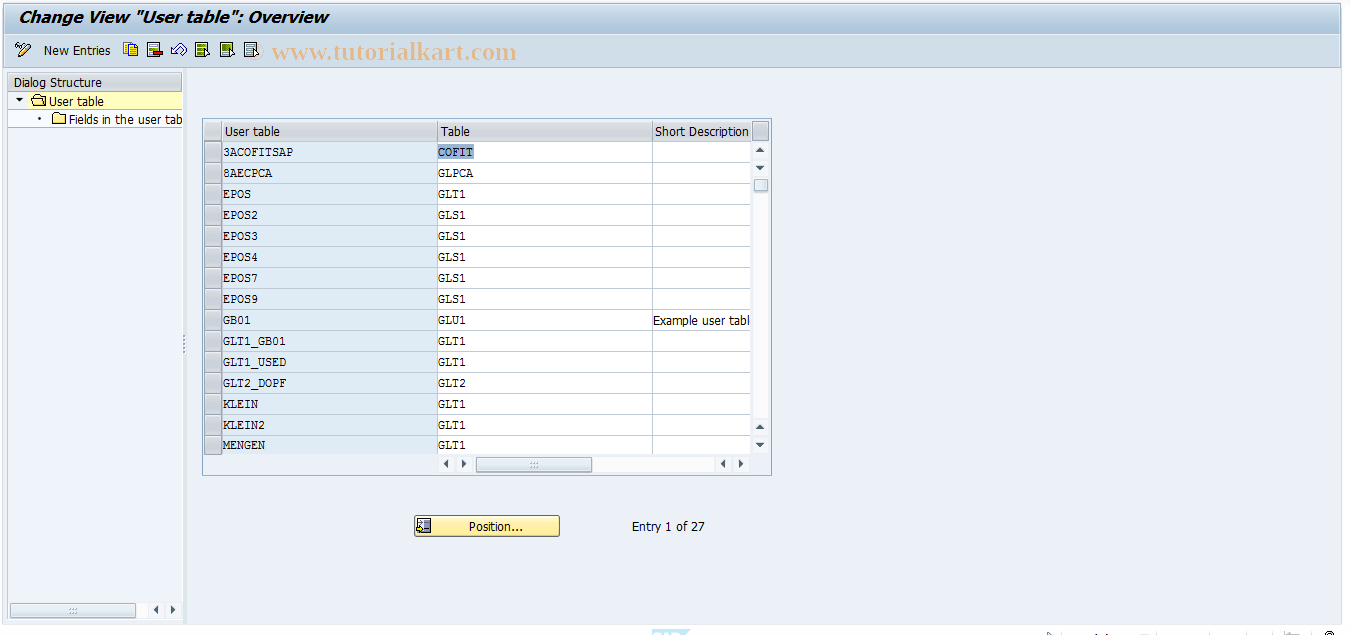Viewport: 1351px width, 635px height.
Task: Select the row containing GB01
Action: pos(212,319)
